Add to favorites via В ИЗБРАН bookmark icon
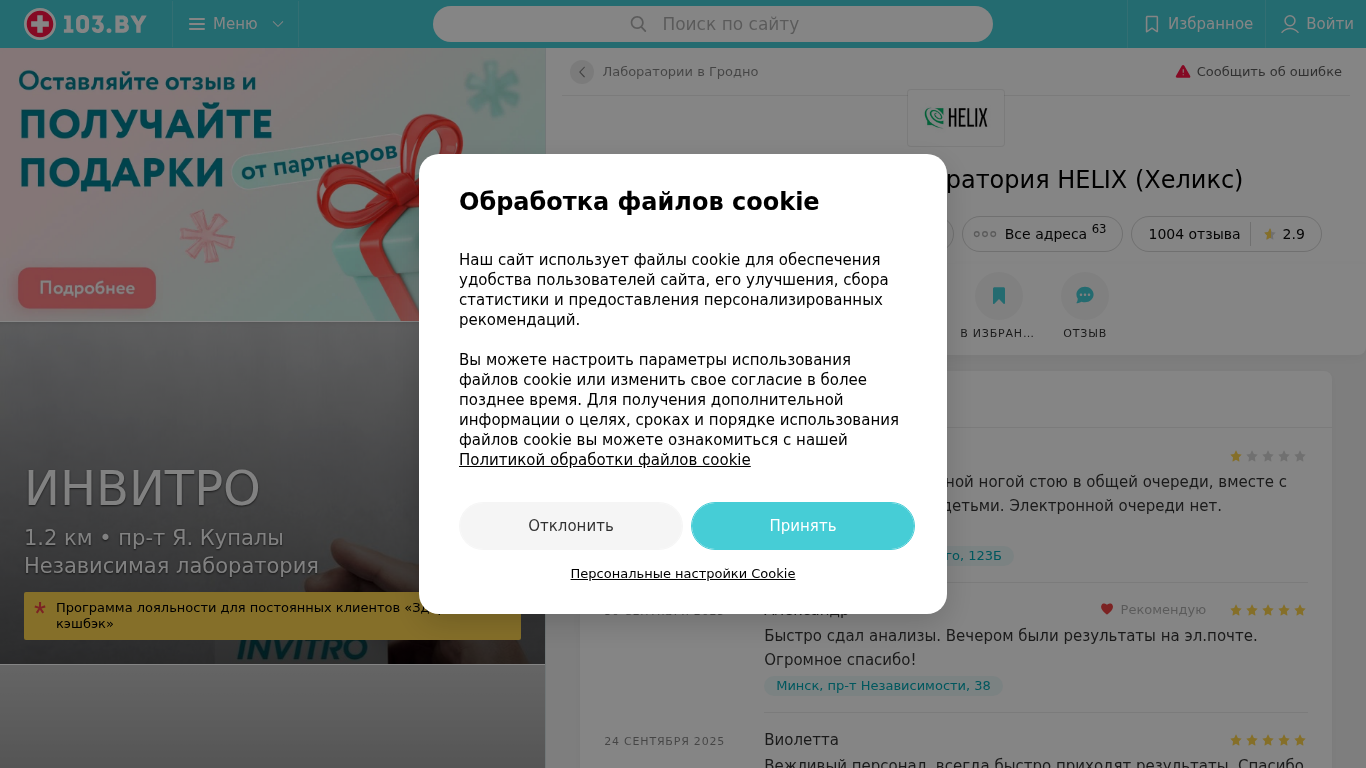The image size is (1366, 768). (998, 296)
